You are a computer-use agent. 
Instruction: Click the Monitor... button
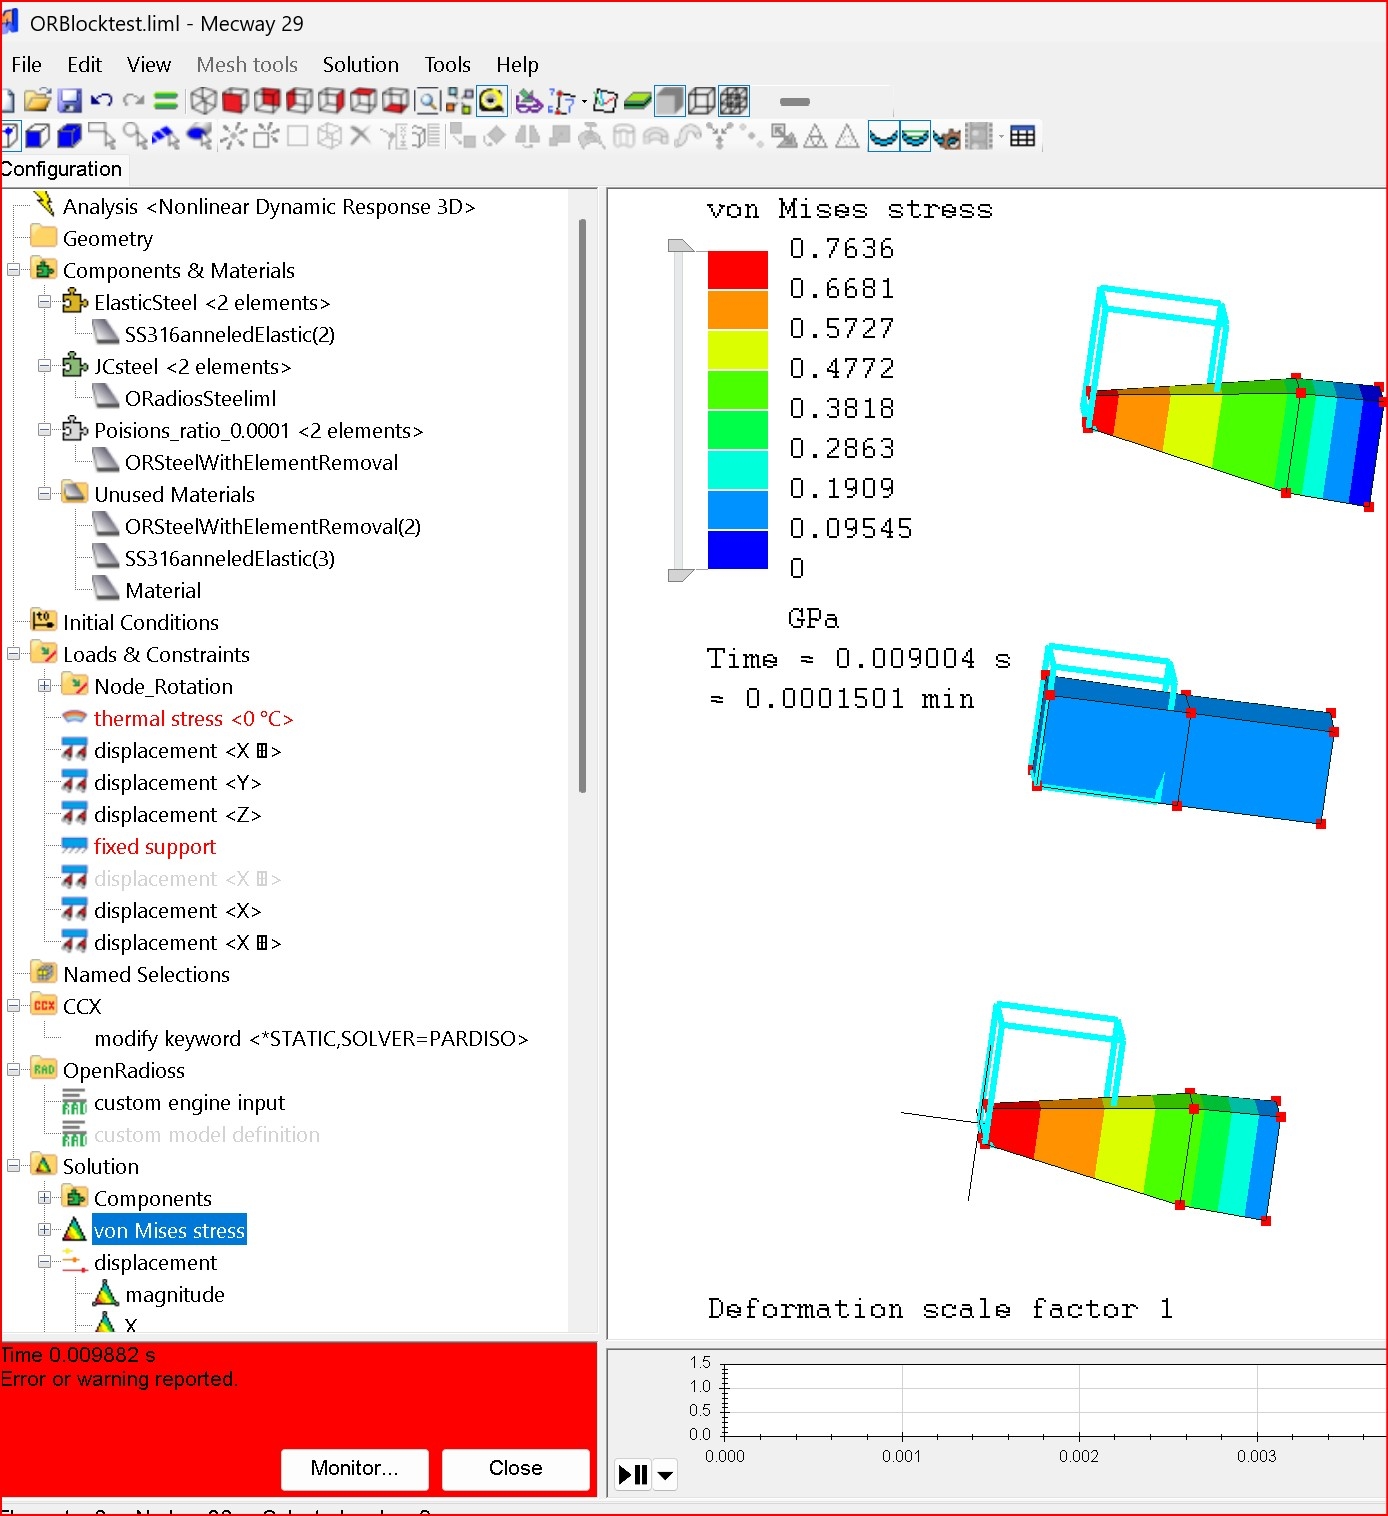(x=354, y=1468)
